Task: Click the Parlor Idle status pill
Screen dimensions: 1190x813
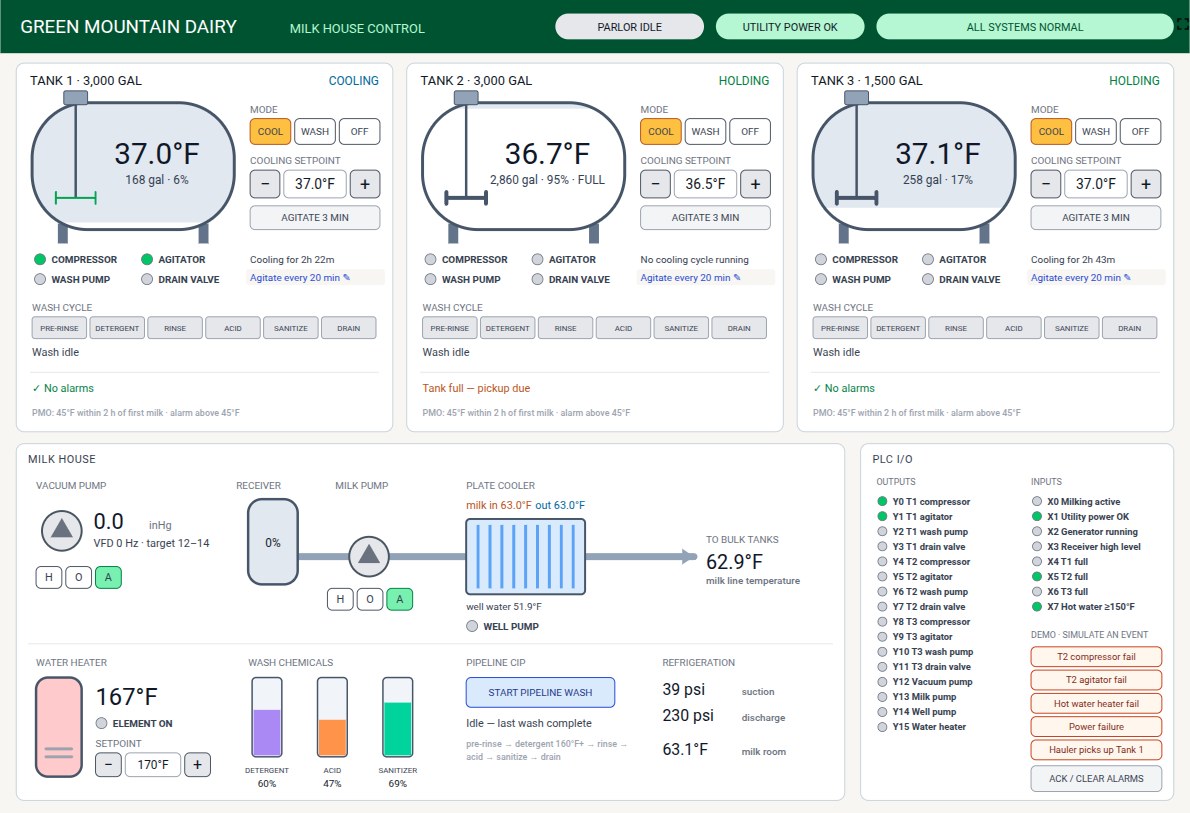Action: [629, 27]
